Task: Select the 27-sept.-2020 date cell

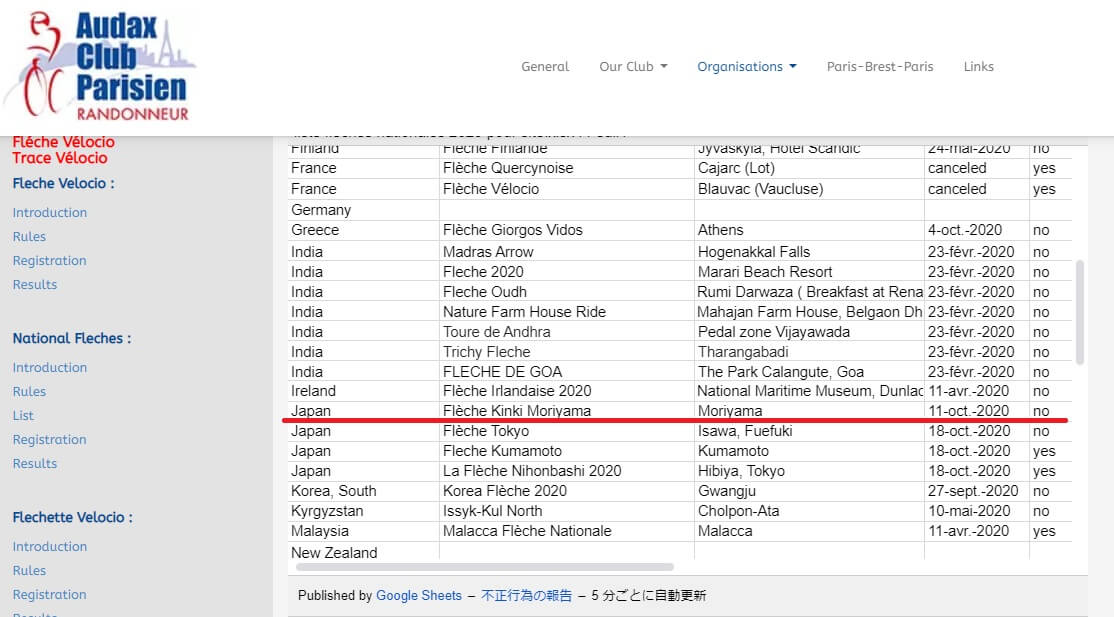Action: click(977, 490)
